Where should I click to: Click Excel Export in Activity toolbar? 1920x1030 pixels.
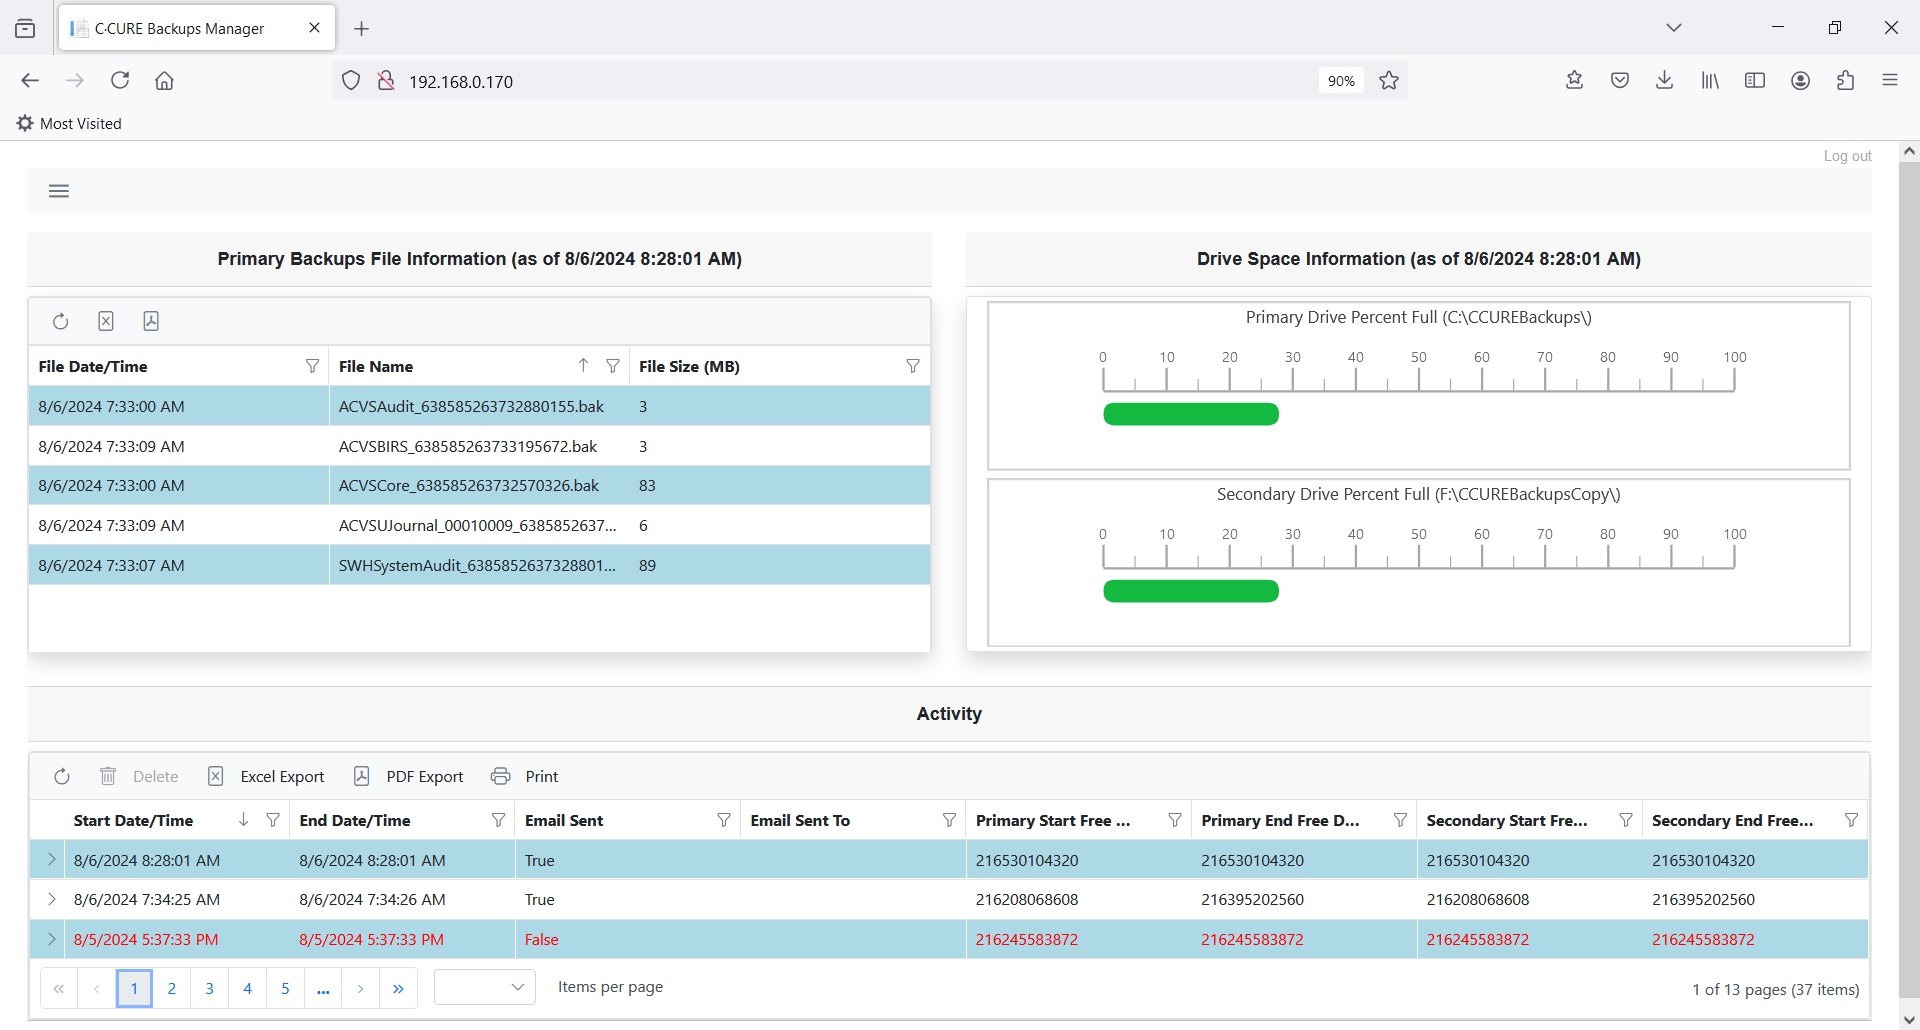click(x=266, y=776)
